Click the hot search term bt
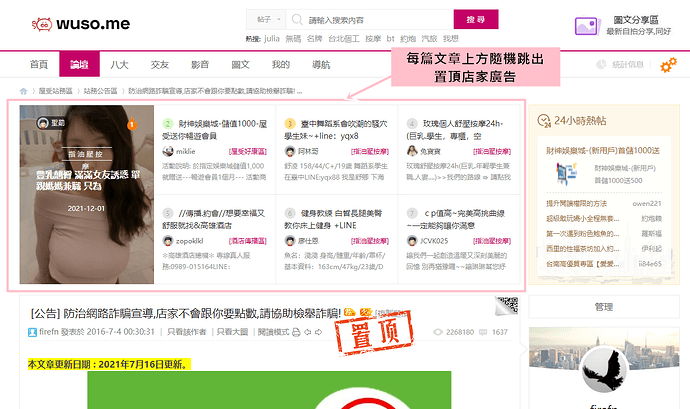 point(390,39)
